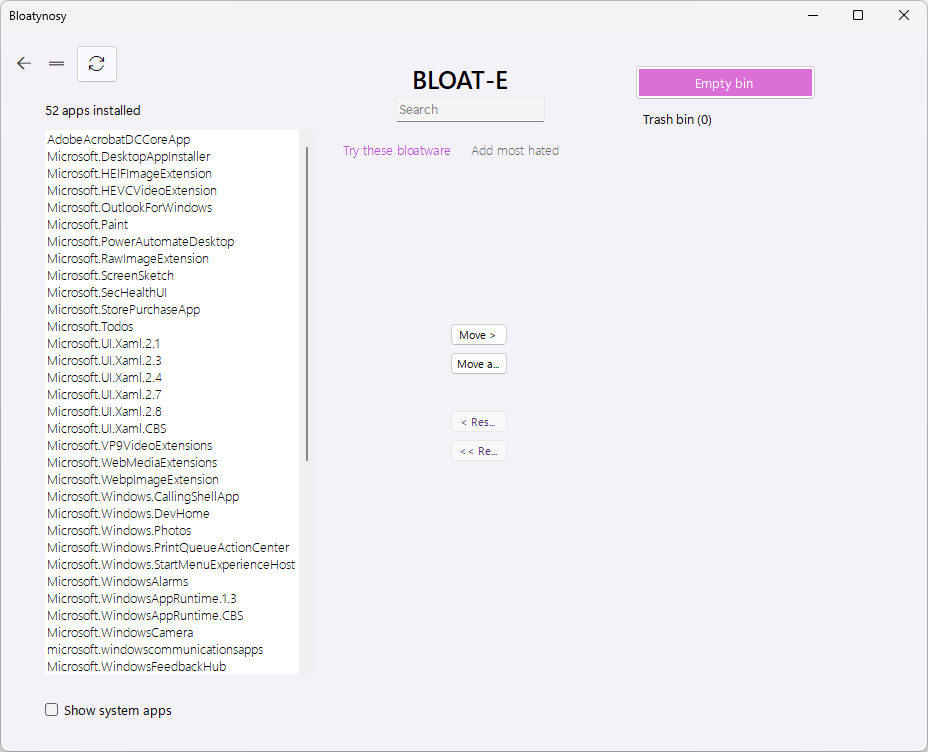Select Microsoft.UI.Xaml.2.1 entry
The width and height of the screenshot is (928, 752).
(x=172, y=343)
